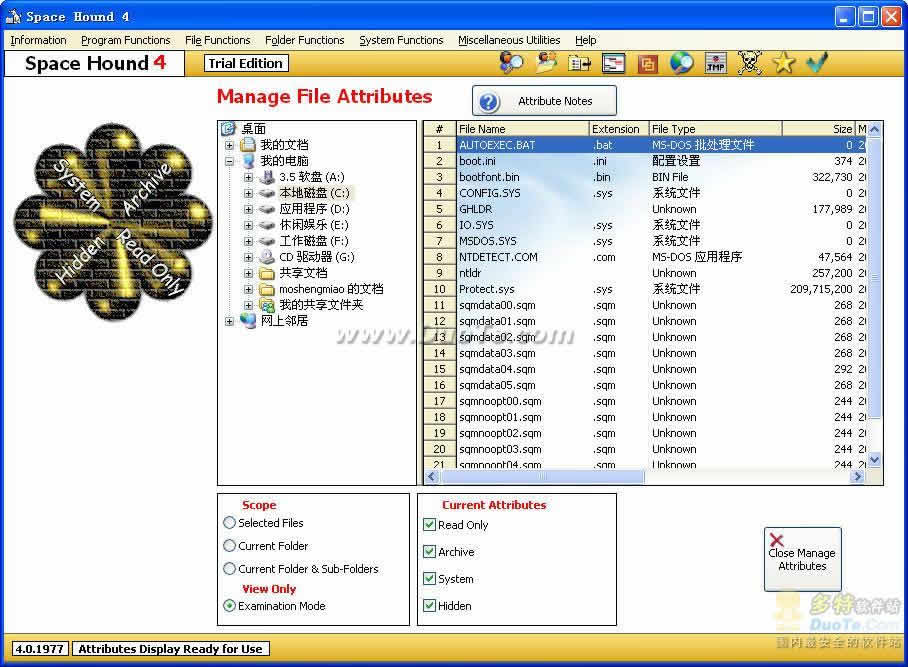Toggle the Archive attribute checkbox
908x667 pixels.
coord(430,552)
